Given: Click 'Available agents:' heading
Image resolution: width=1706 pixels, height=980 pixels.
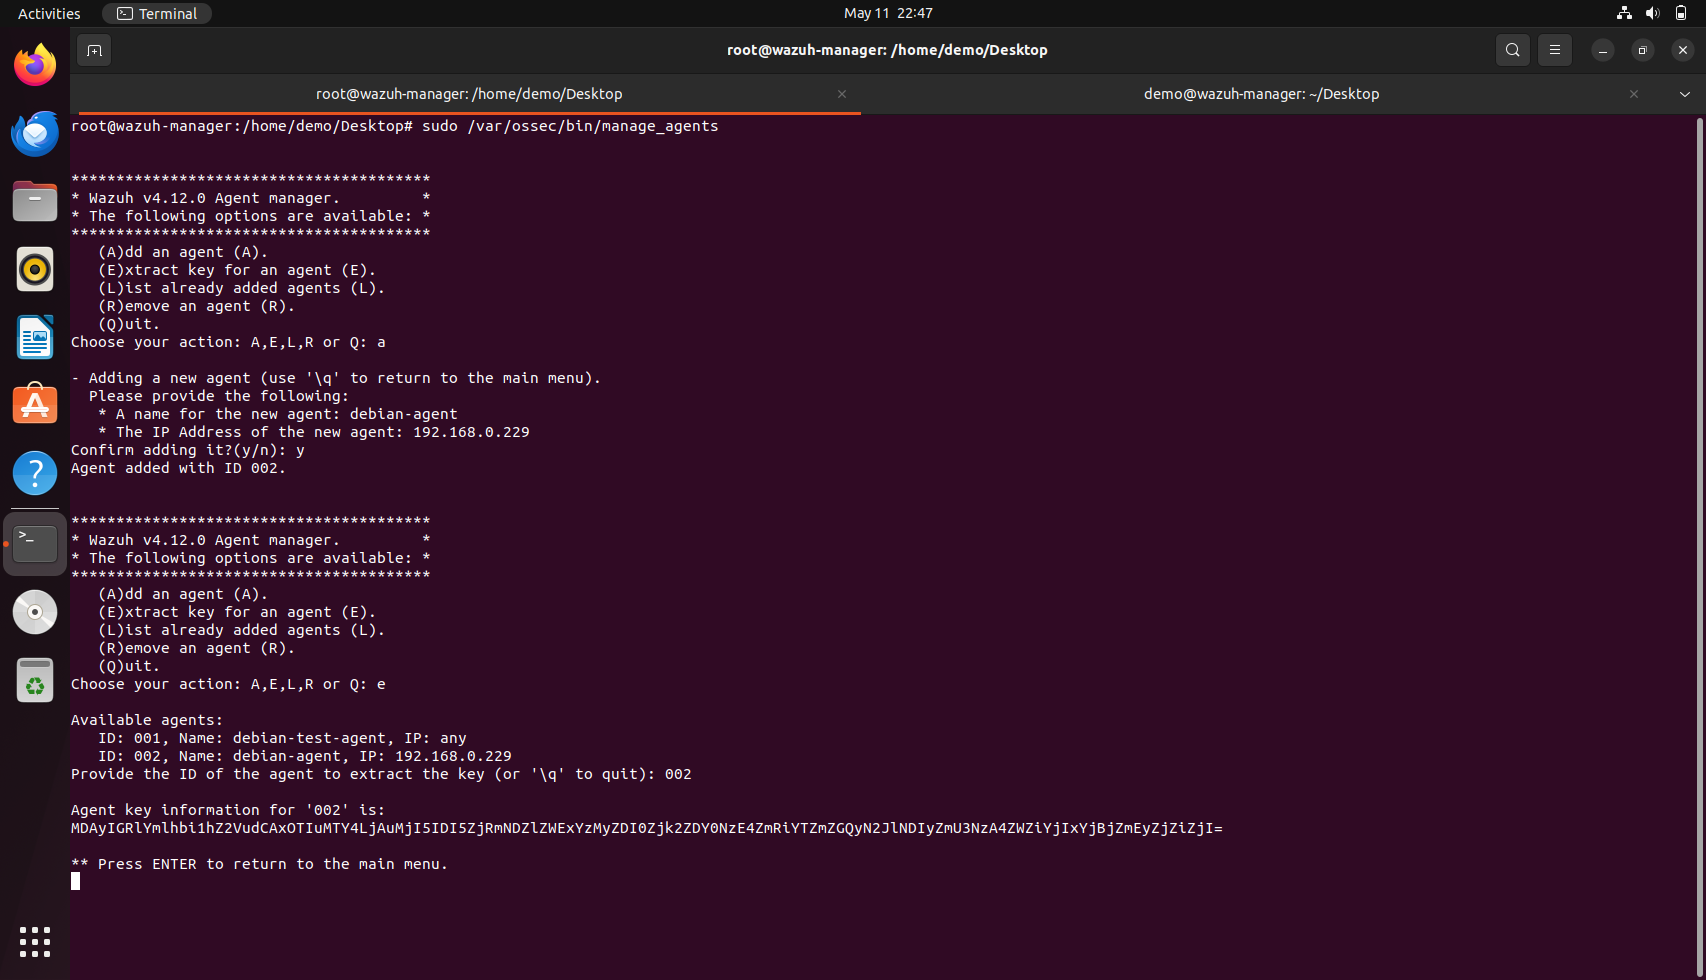Looking at the screenshot, I should 147,720.
